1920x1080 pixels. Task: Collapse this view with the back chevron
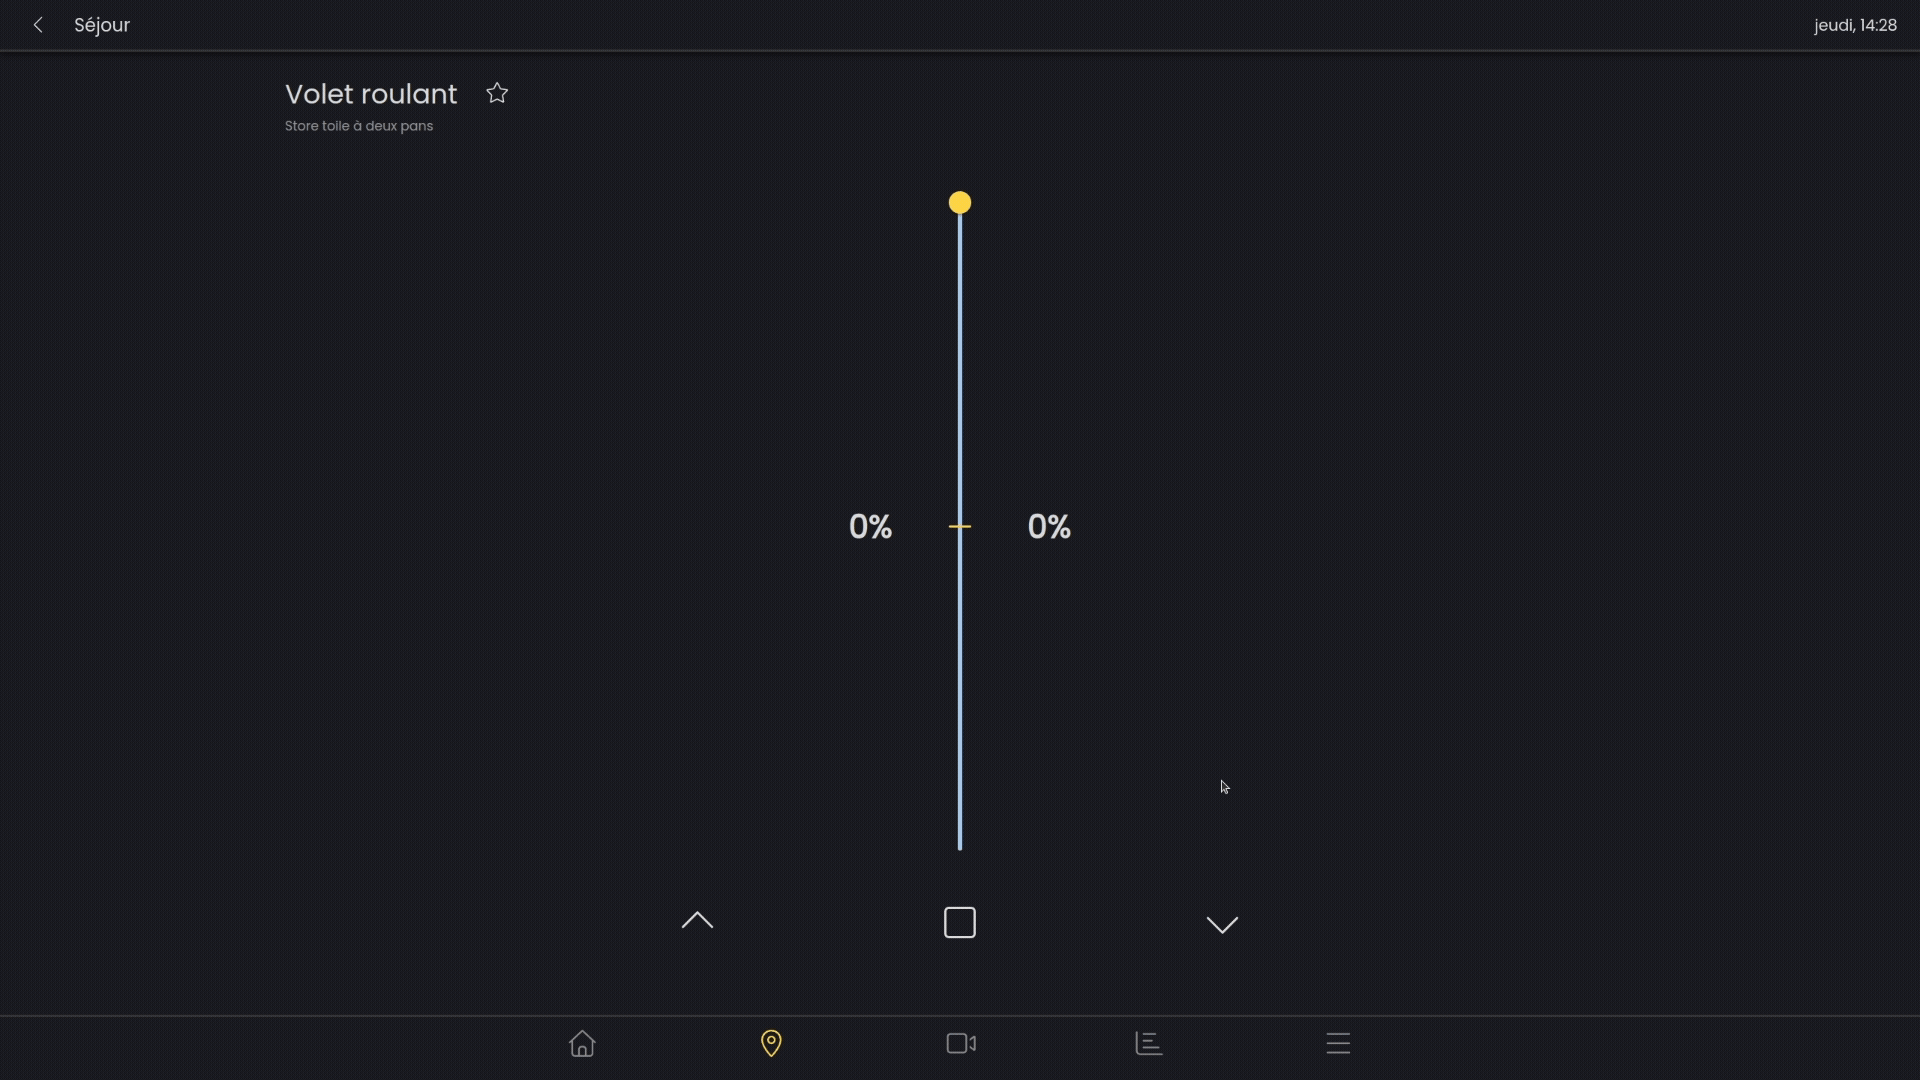(38, 25)
